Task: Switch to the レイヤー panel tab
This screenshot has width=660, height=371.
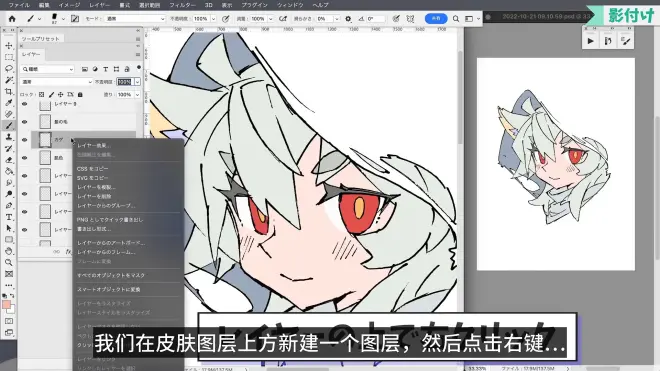Action: click(x=31, y=55)
